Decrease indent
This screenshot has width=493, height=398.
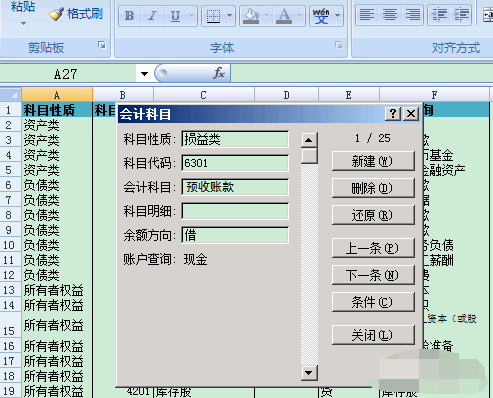point(439,15)
